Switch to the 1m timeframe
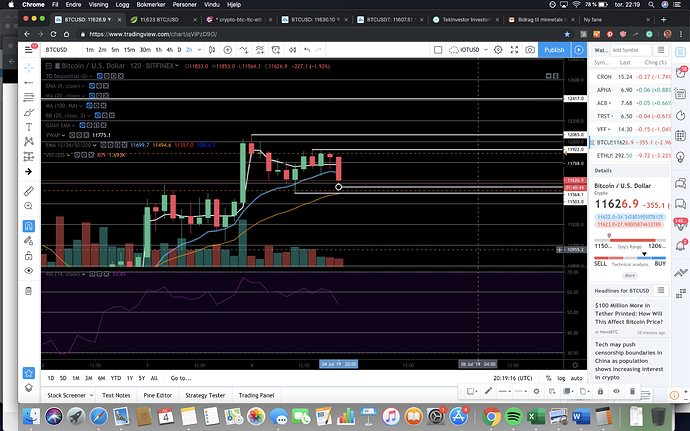 click(x=90, y=50)
